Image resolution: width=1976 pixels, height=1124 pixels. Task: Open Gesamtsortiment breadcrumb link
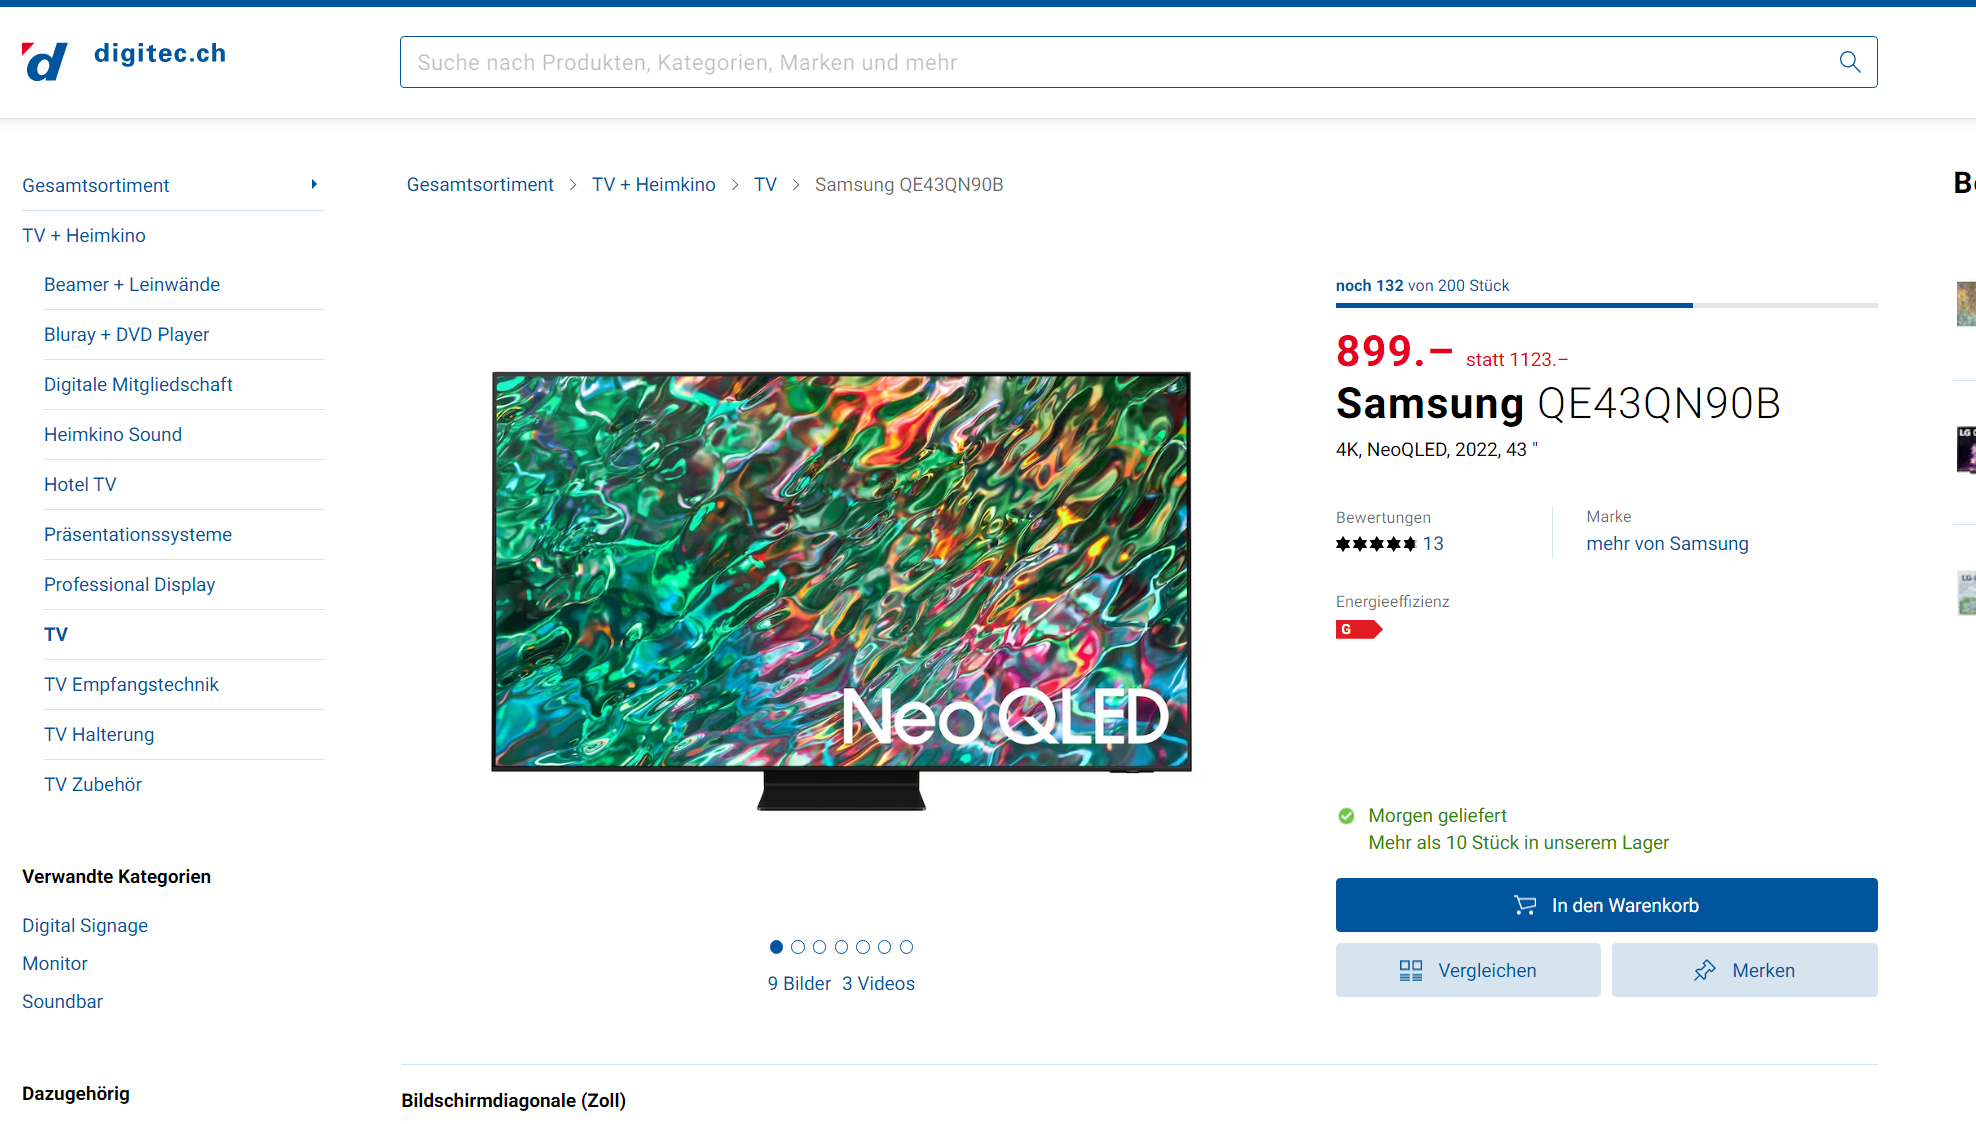click(480, 185)
